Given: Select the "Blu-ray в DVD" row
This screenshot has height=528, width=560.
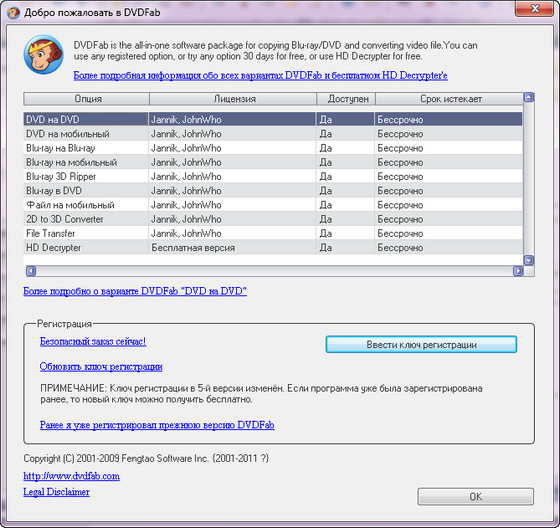Looking at the screenshot, I should point(273,191).
